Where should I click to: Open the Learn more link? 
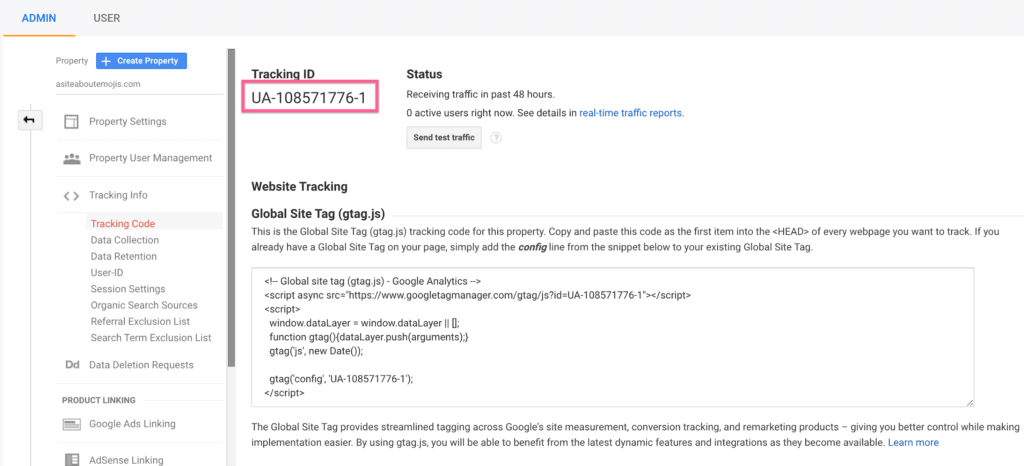[x=913, y=443]
